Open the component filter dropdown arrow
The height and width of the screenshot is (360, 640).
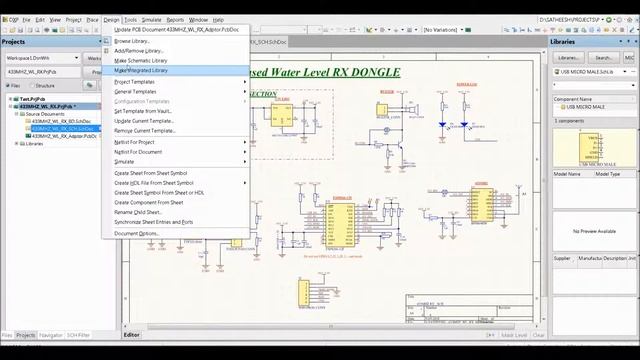[633, 85]
